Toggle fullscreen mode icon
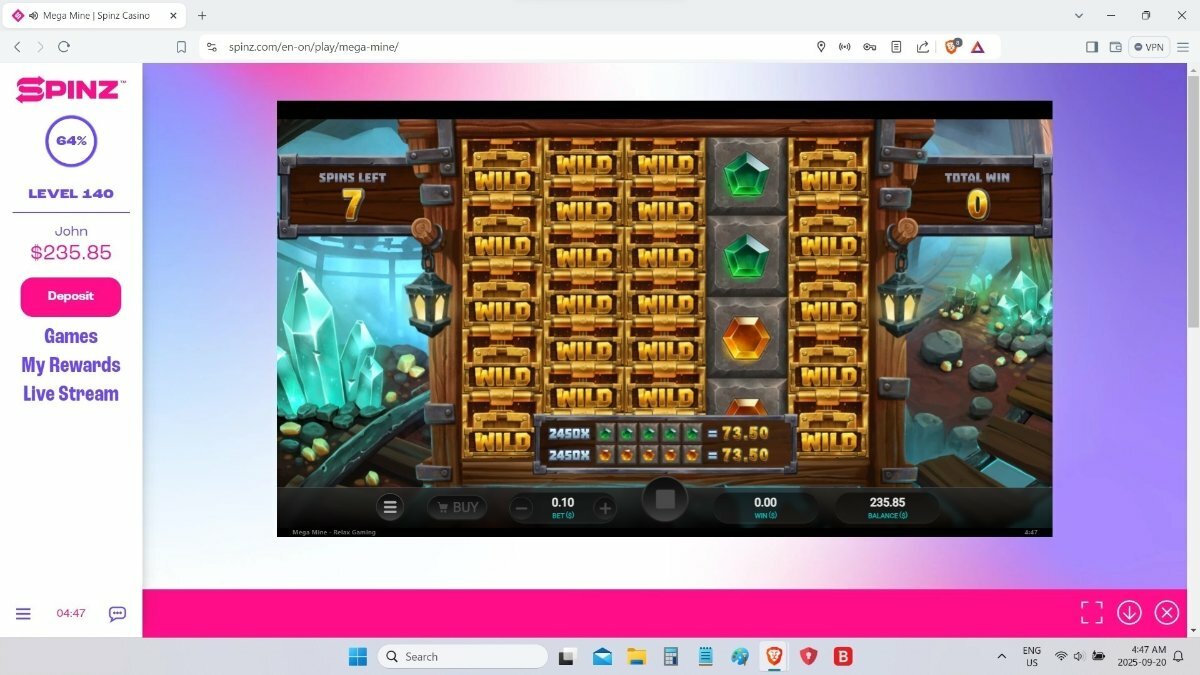This screenshot has width=1200, height=675. pos(1091,612)
